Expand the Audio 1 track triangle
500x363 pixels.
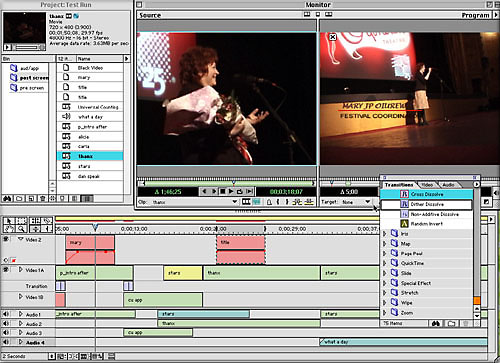click(21, 314)
